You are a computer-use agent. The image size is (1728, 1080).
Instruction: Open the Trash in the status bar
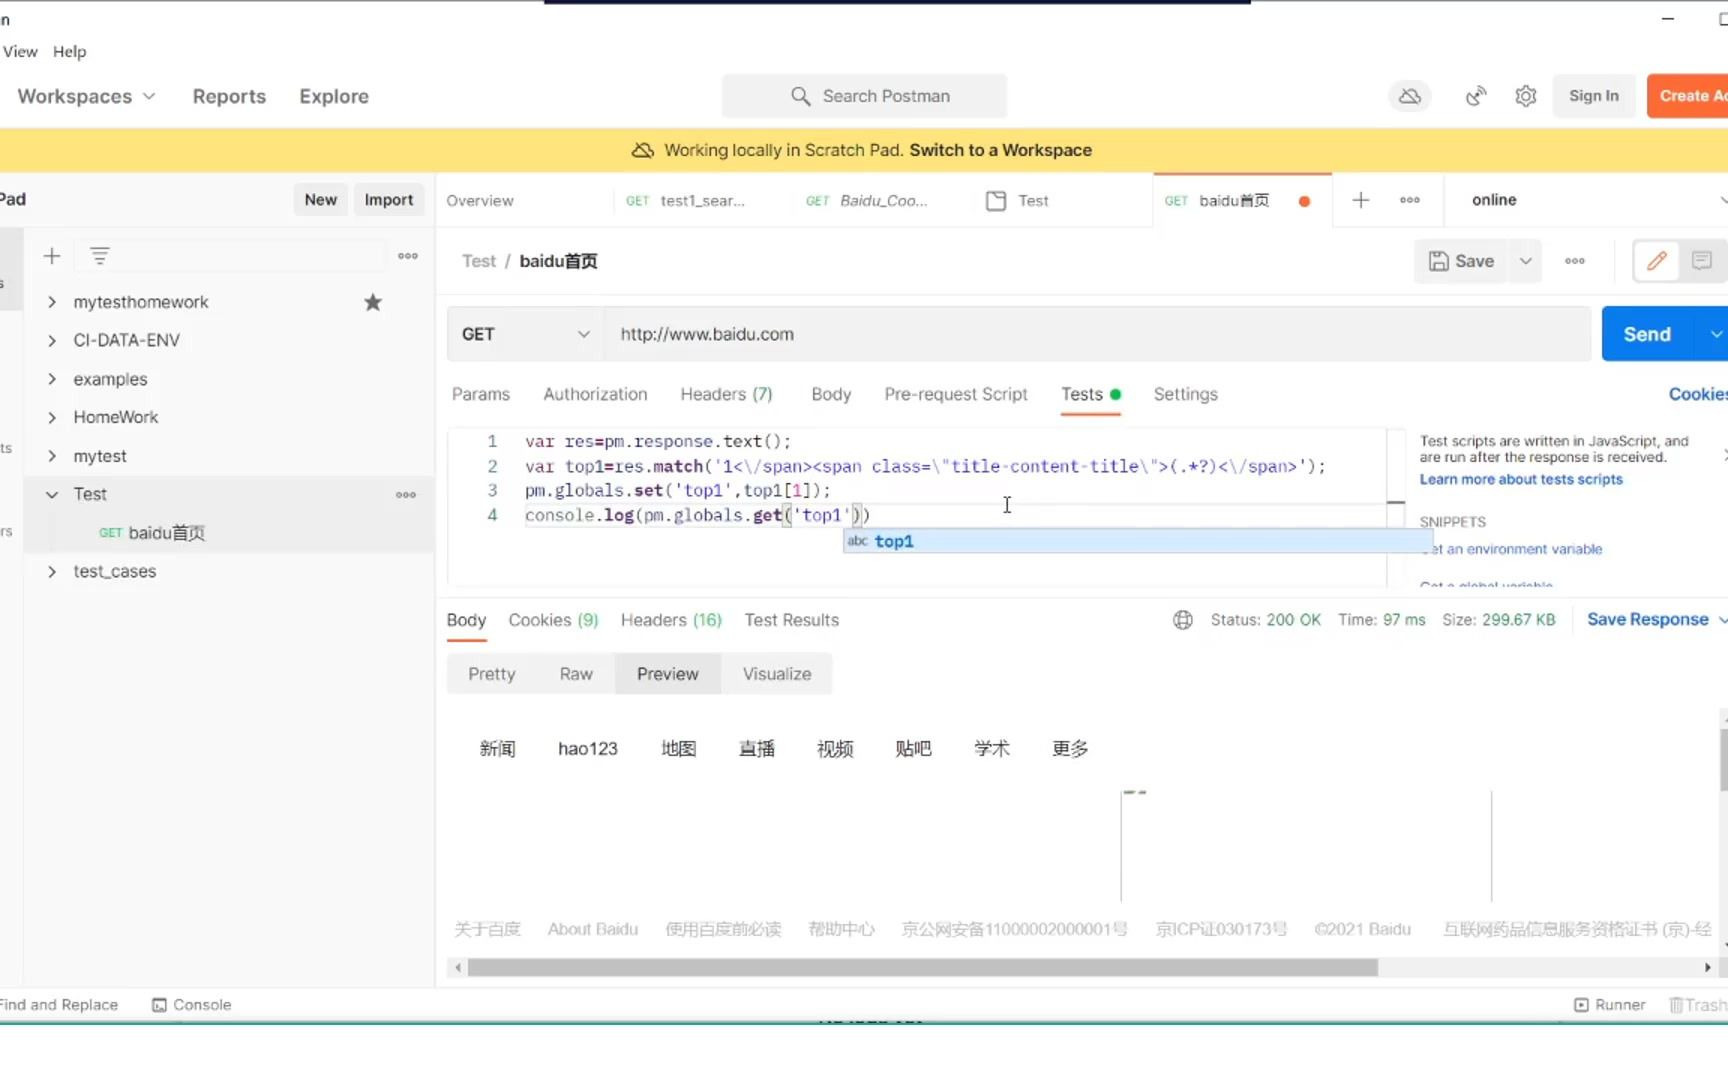pyautogui.click(x=1697, y=1005)
